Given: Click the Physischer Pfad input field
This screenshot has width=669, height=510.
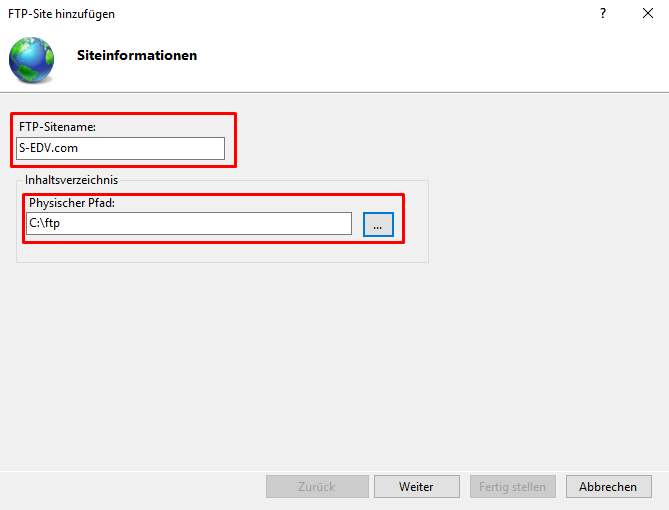Looking at the screenshot, I should [189, 223].
